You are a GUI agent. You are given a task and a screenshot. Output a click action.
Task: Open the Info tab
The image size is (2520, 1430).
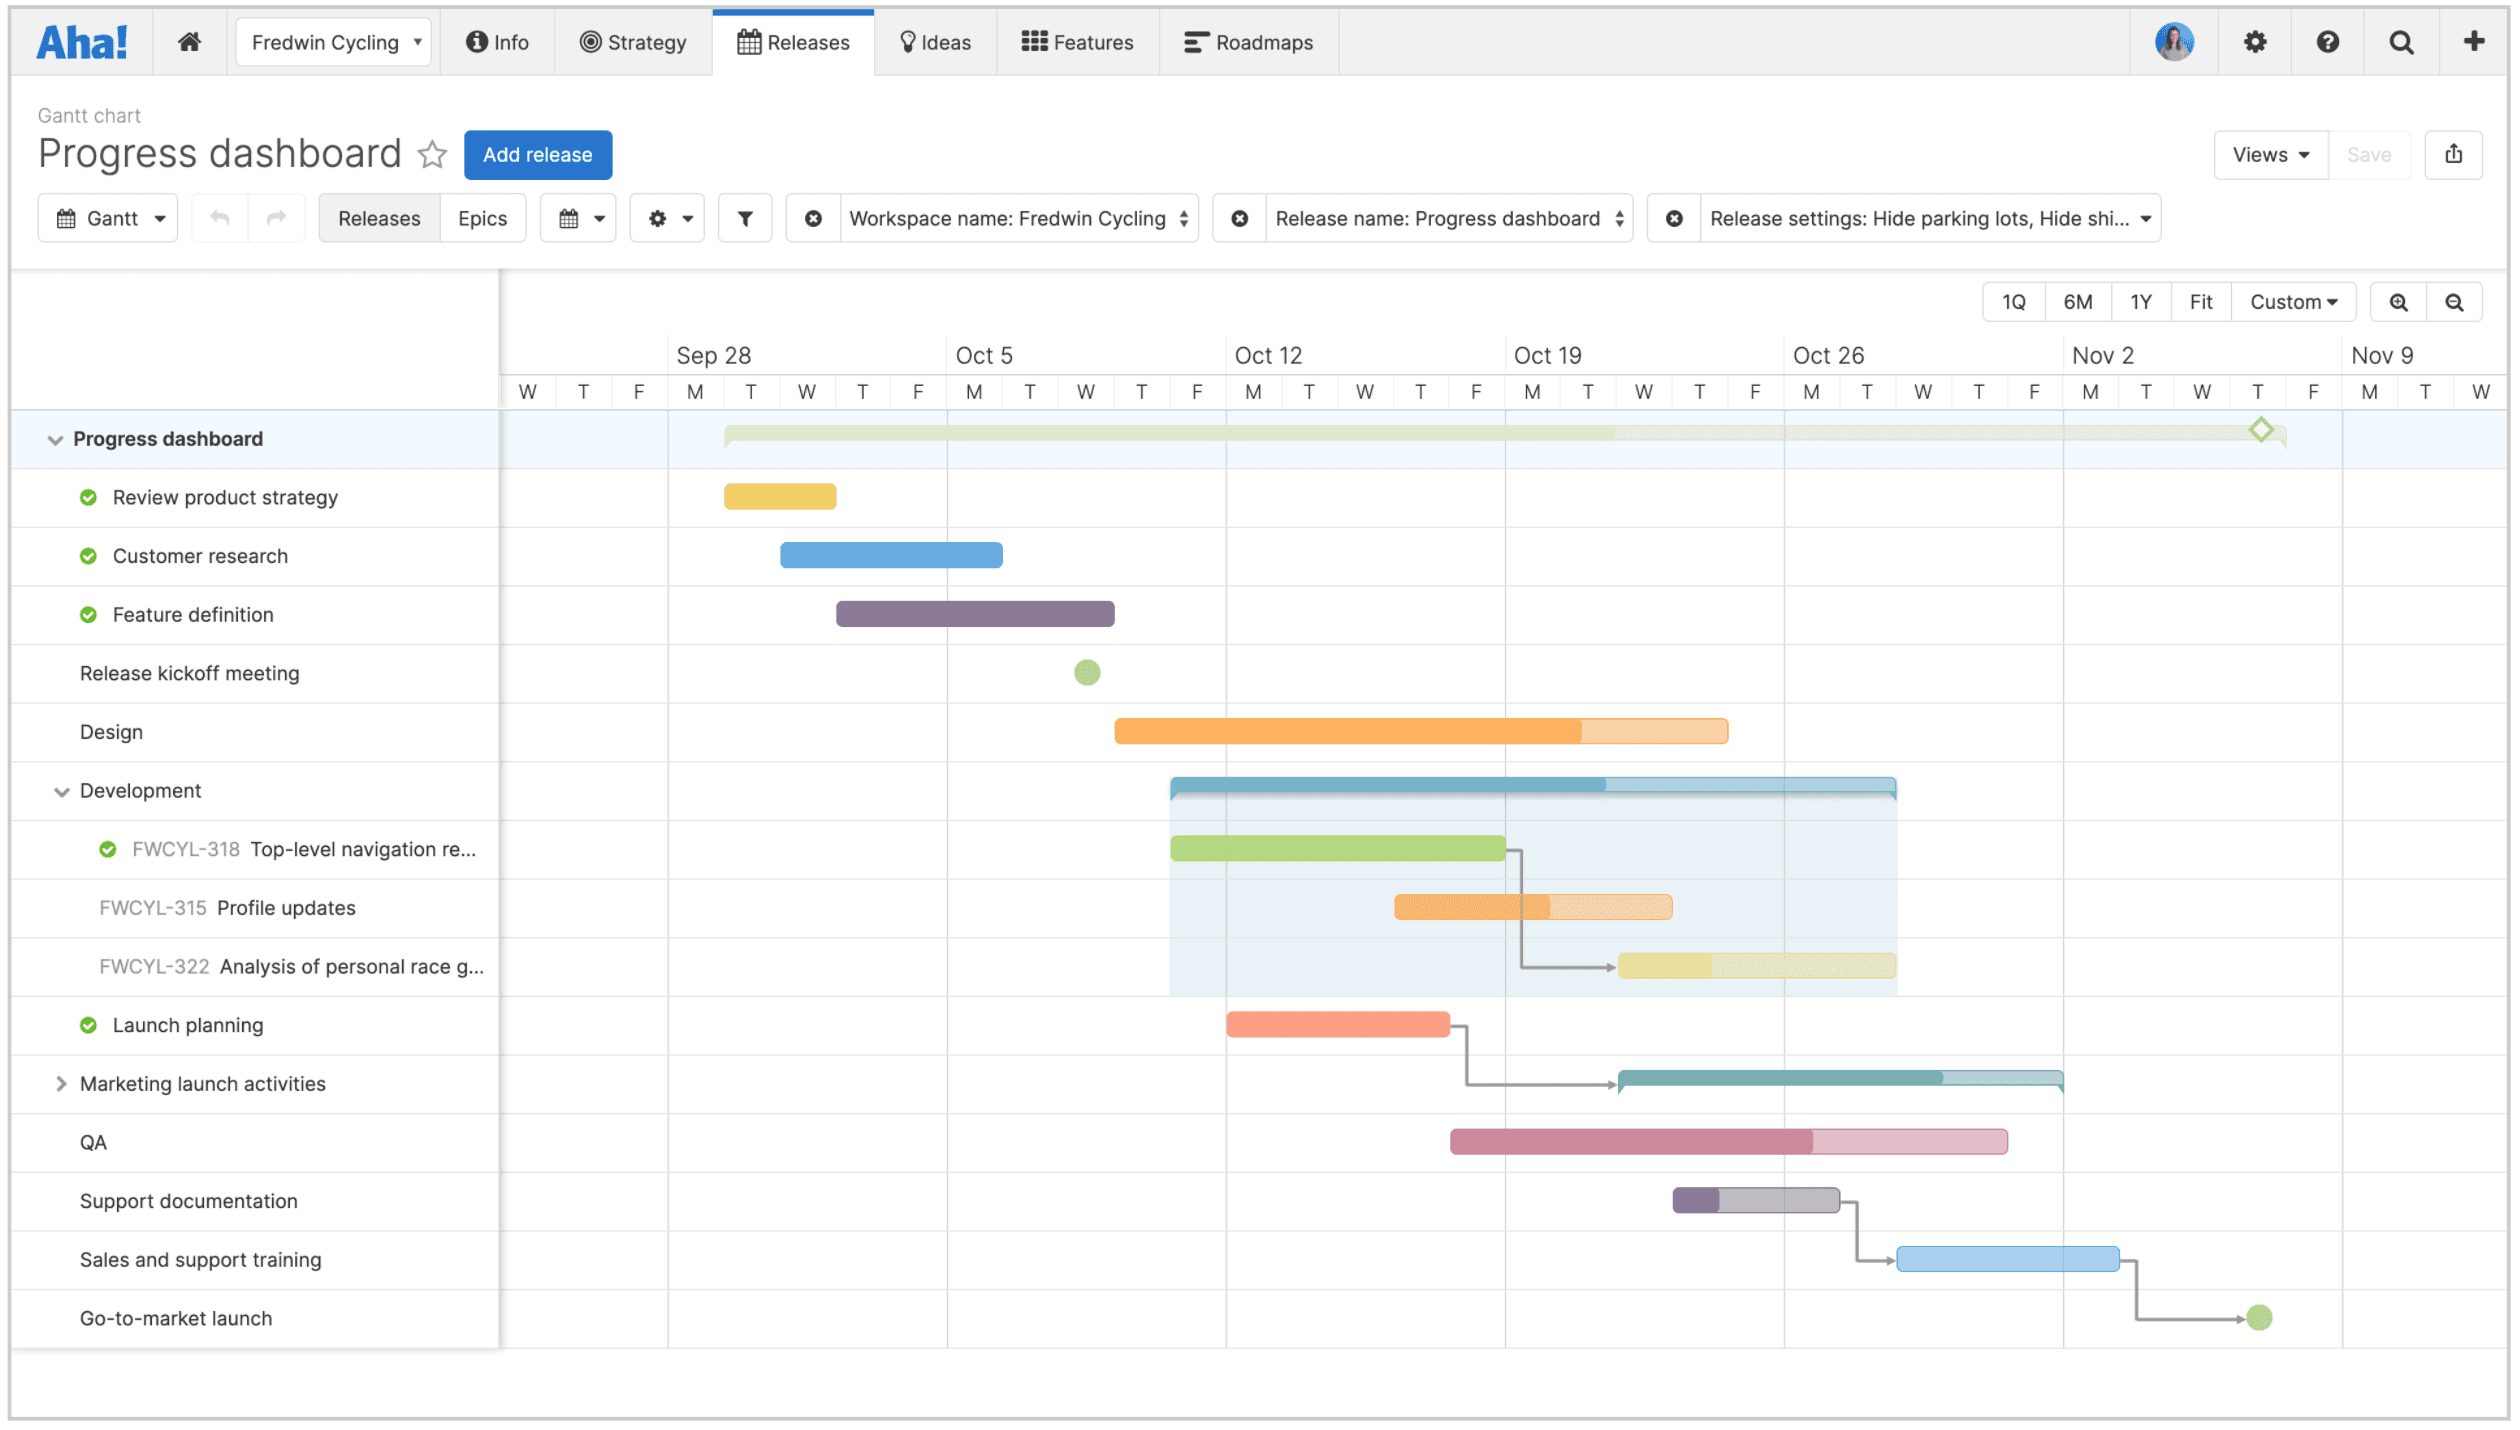(x=497, y=42)
